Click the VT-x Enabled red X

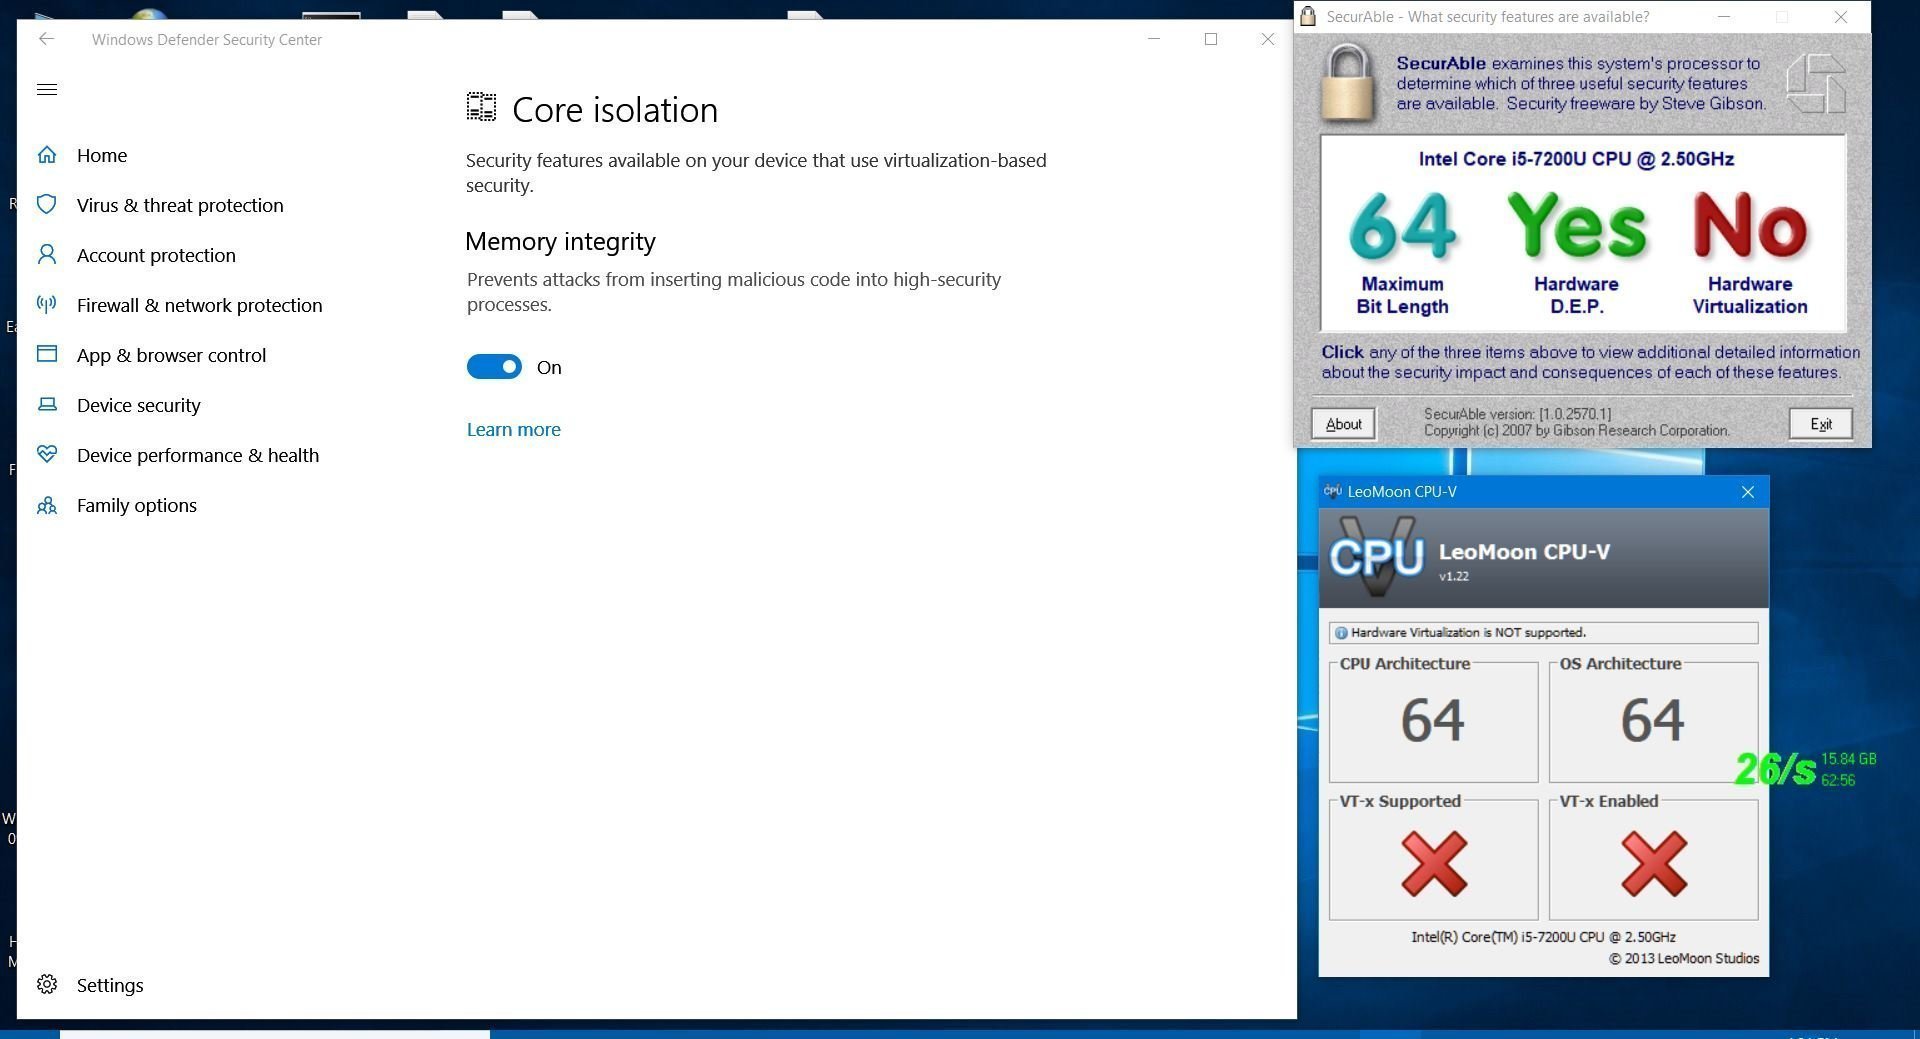click(x=1654, y=863)
